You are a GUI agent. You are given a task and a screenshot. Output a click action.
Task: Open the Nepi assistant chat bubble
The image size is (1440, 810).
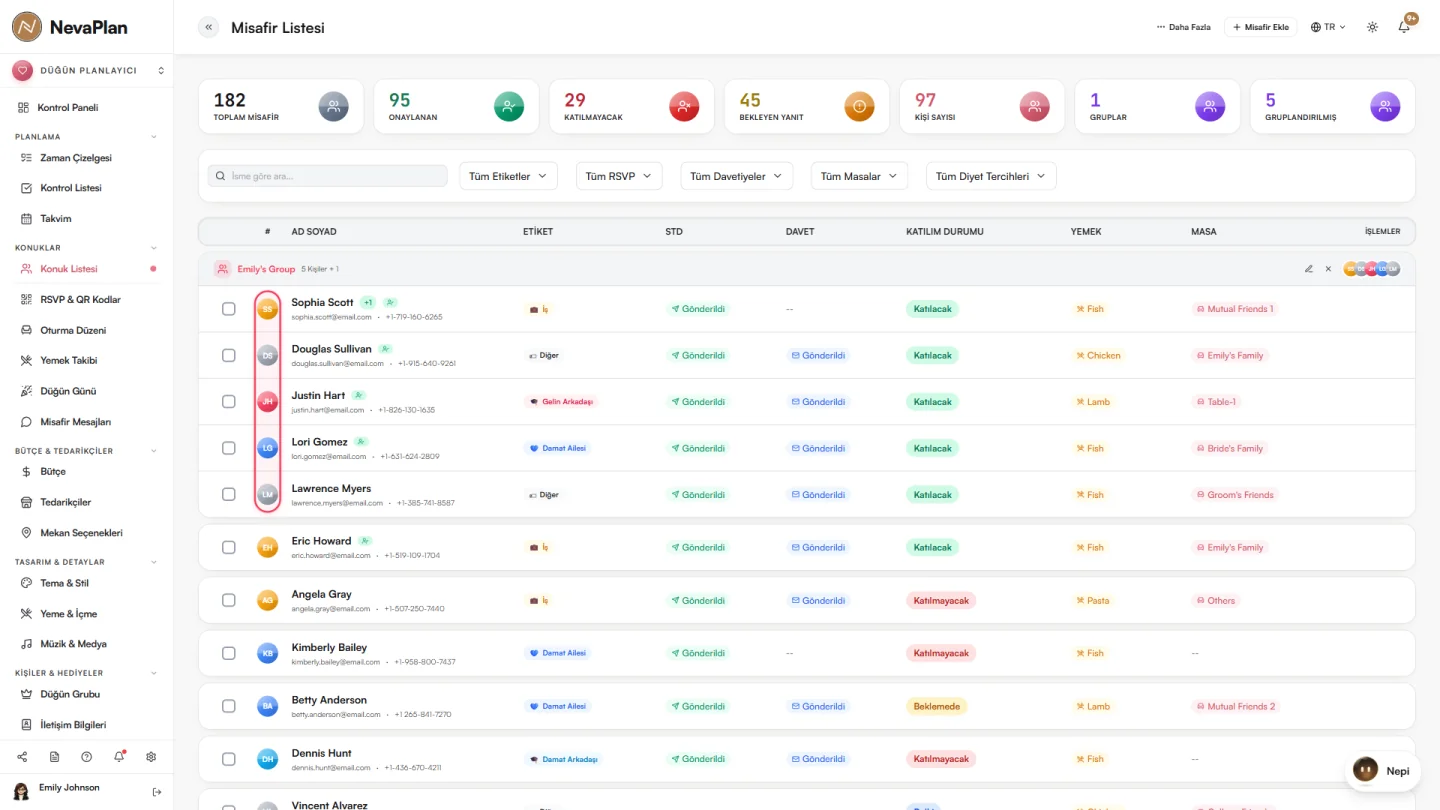click(x=1382, y=771)
